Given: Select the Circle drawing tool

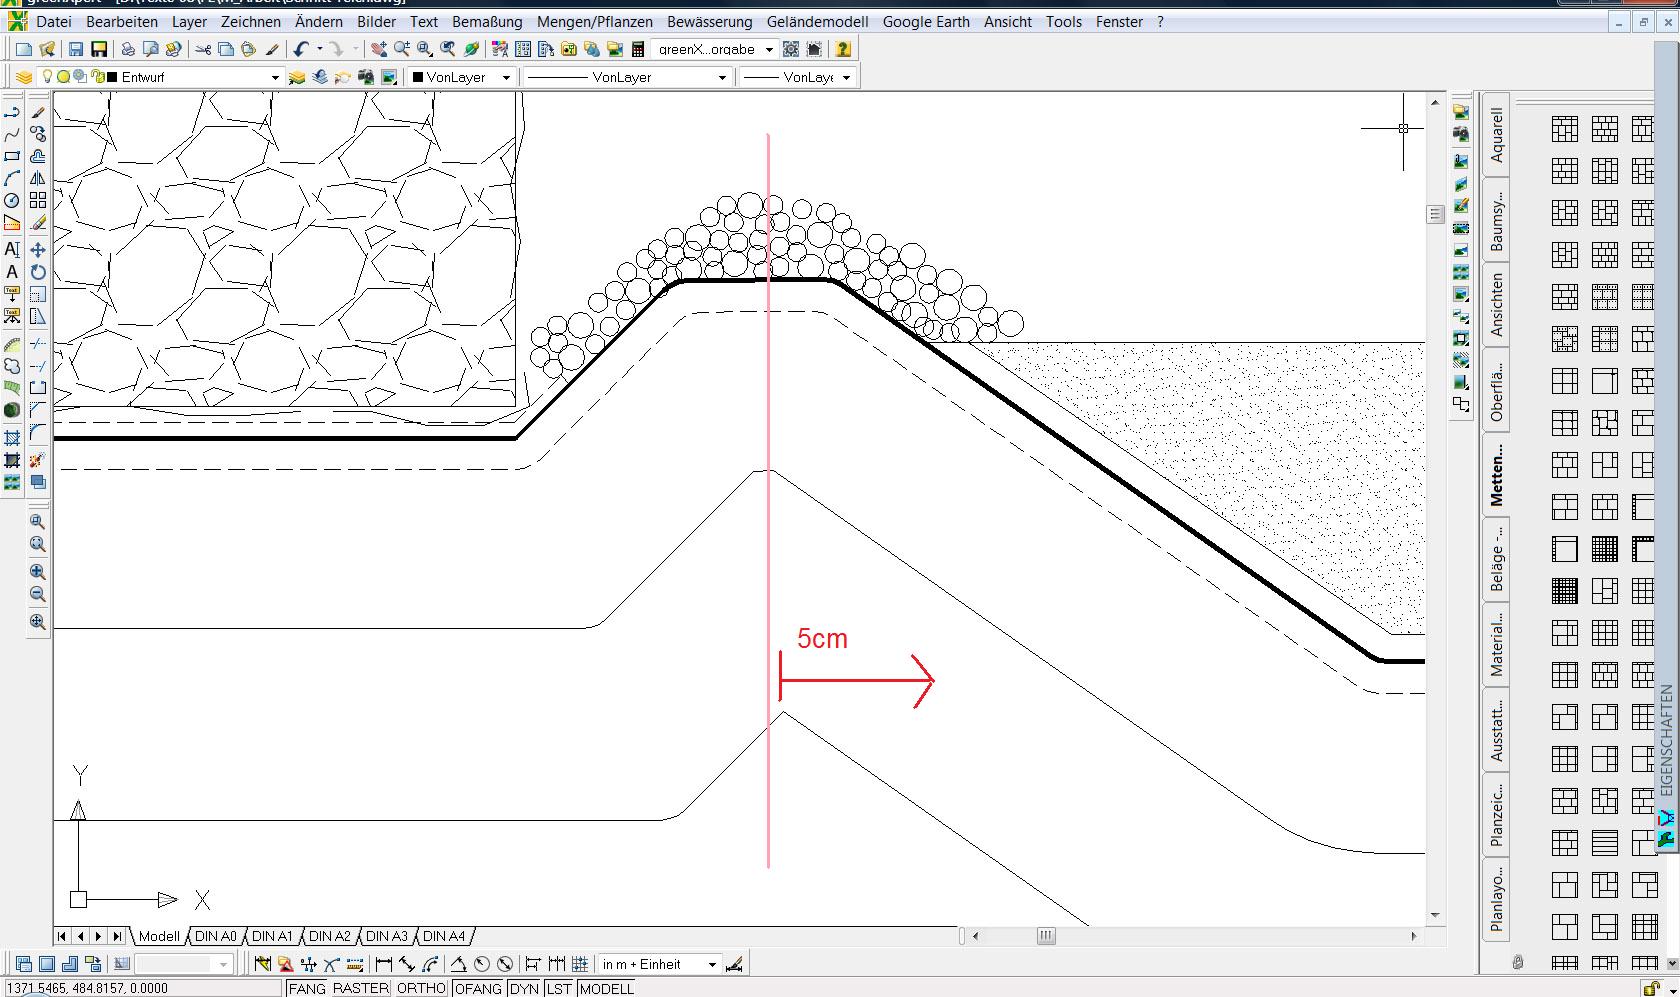Looking at the screenshot, I should pyautogui.click(x=12, y=201).
